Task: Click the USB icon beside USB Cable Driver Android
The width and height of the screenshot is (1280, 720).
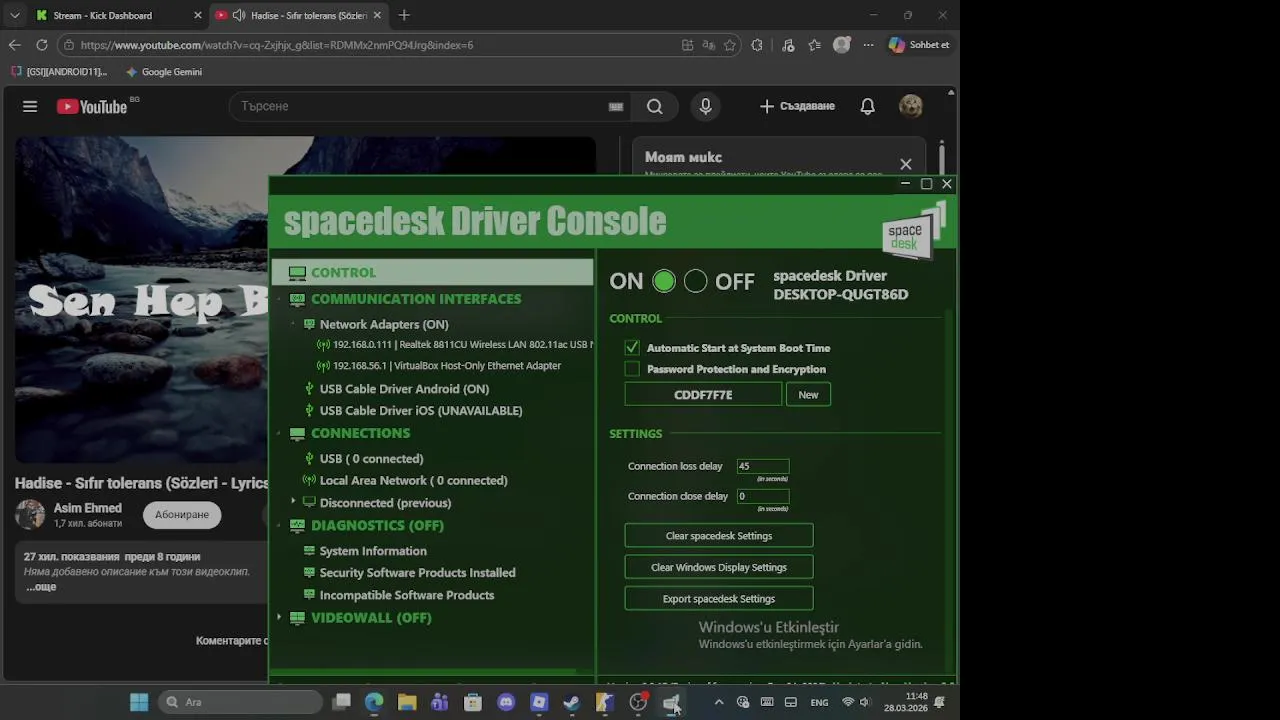Action: coord(309,389)
